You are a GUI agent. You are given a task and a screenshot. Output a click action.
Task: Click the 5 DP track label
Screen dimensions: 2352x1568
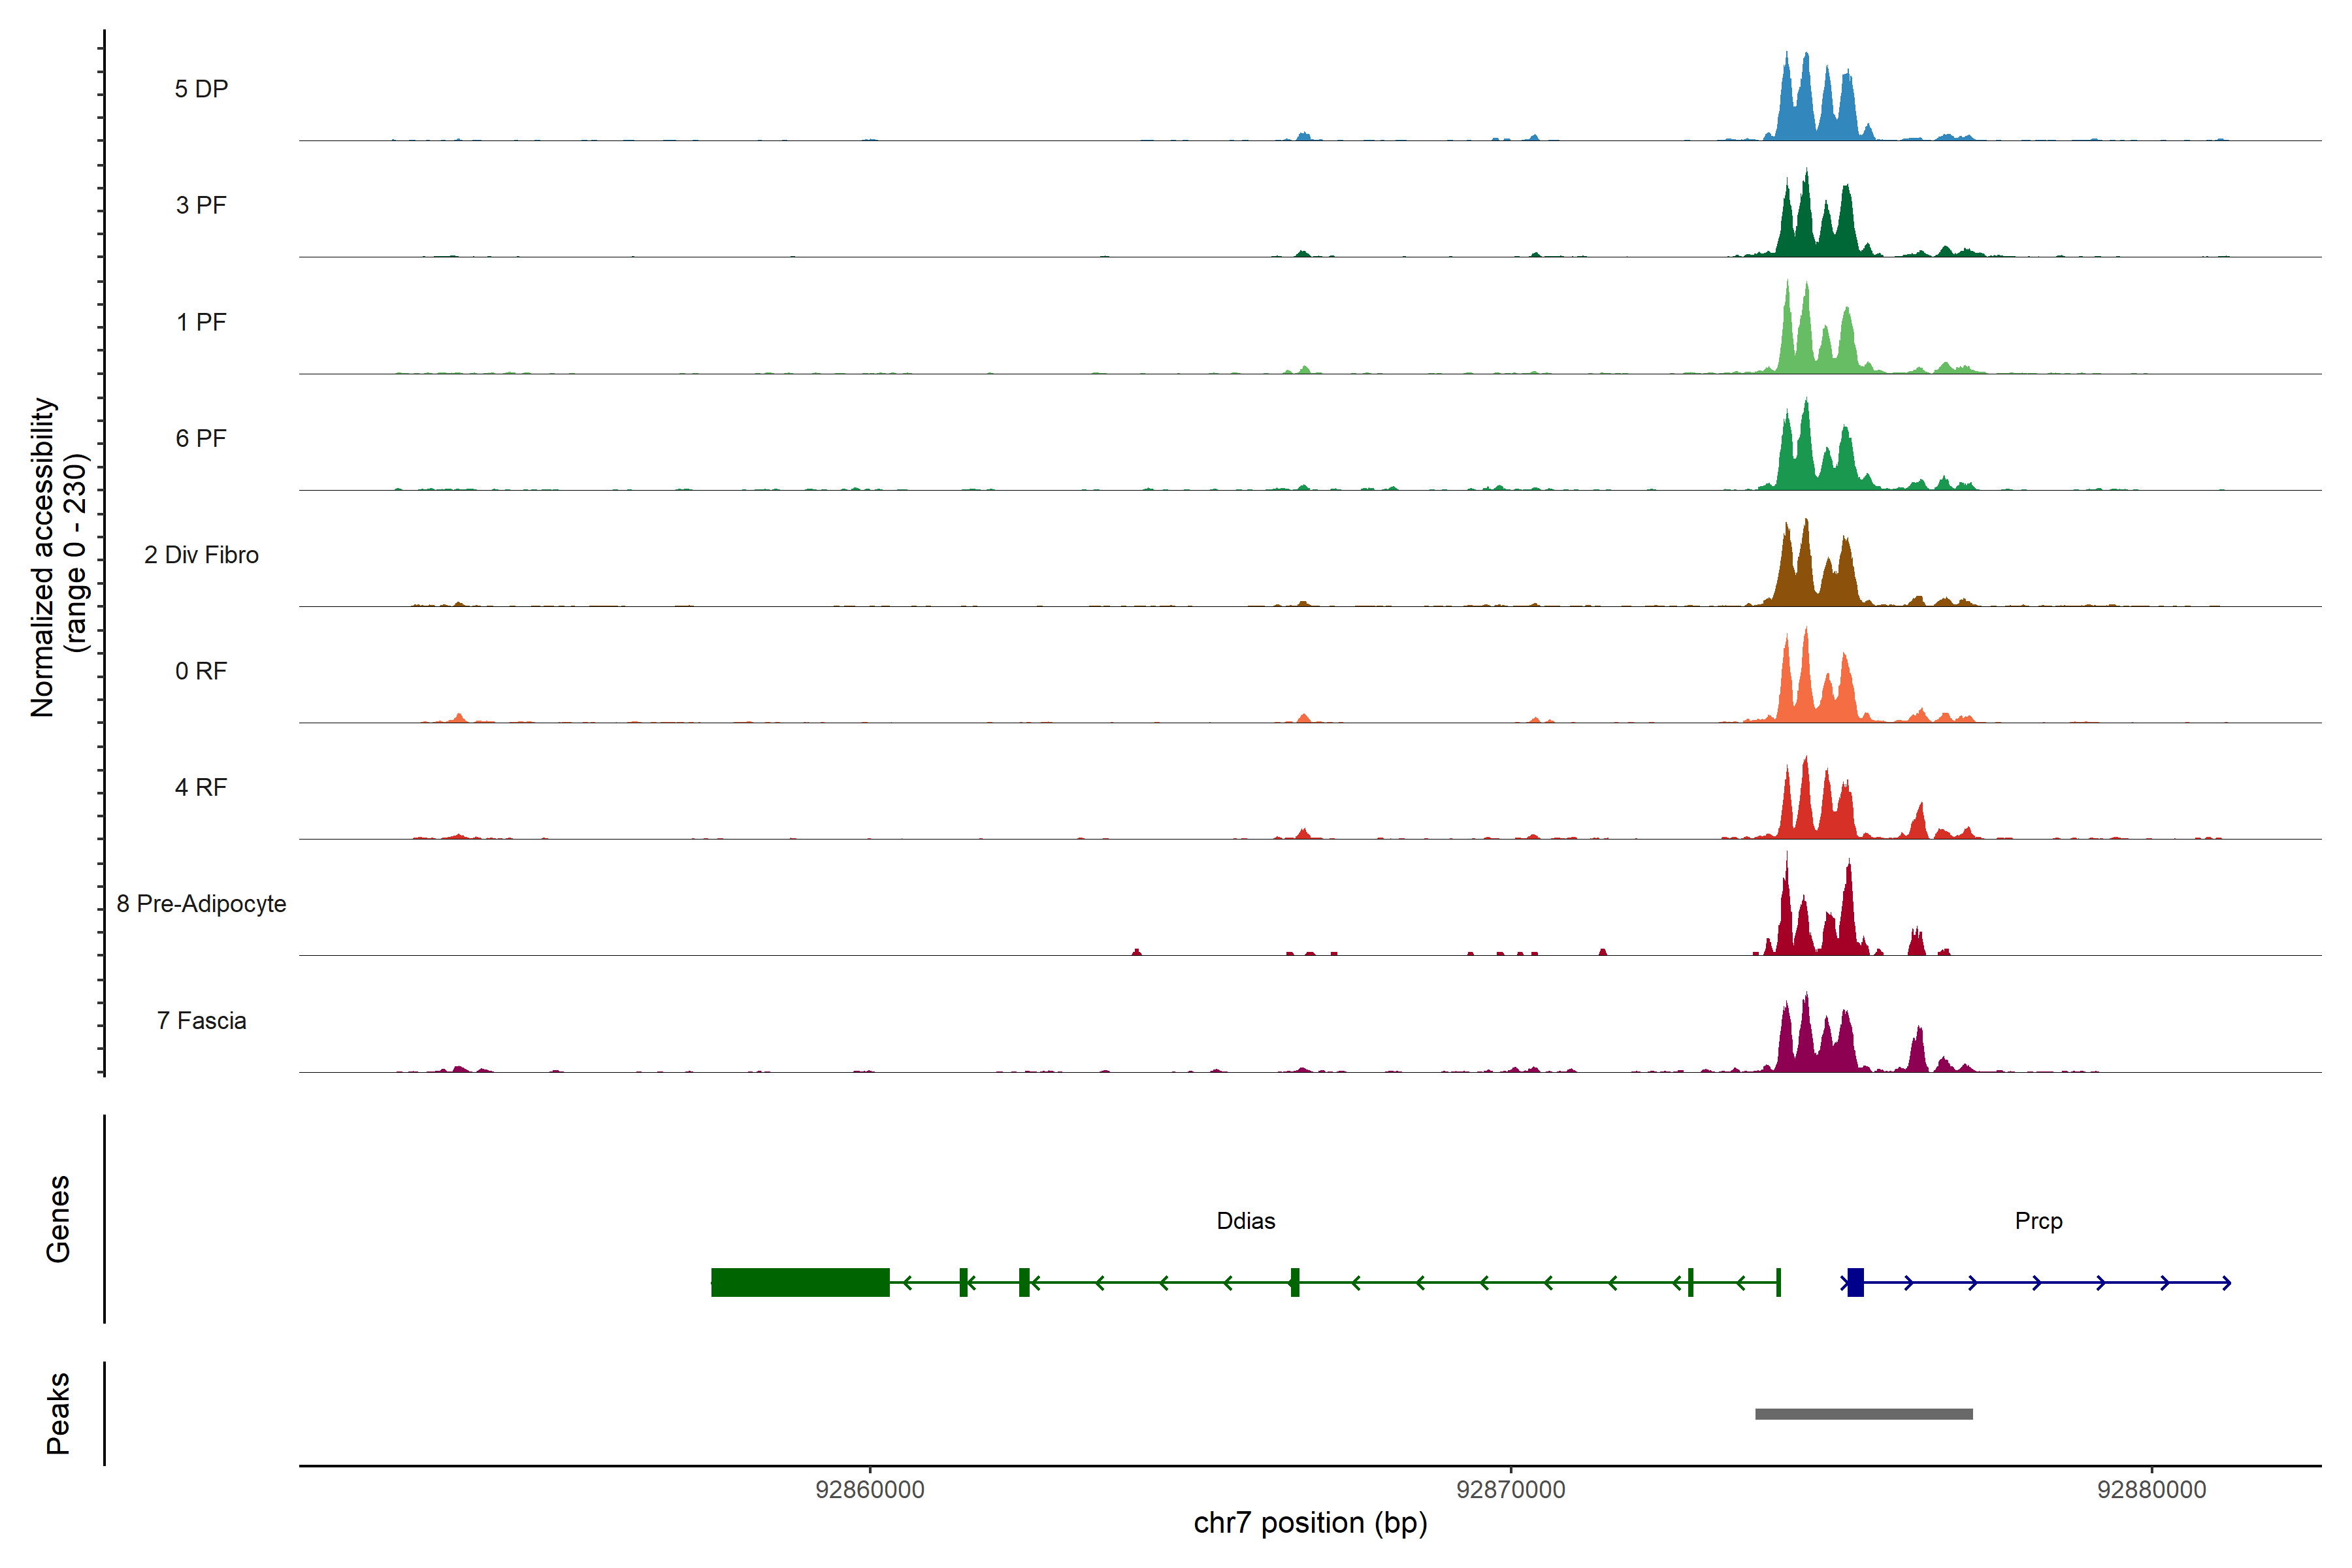(201, 89)
